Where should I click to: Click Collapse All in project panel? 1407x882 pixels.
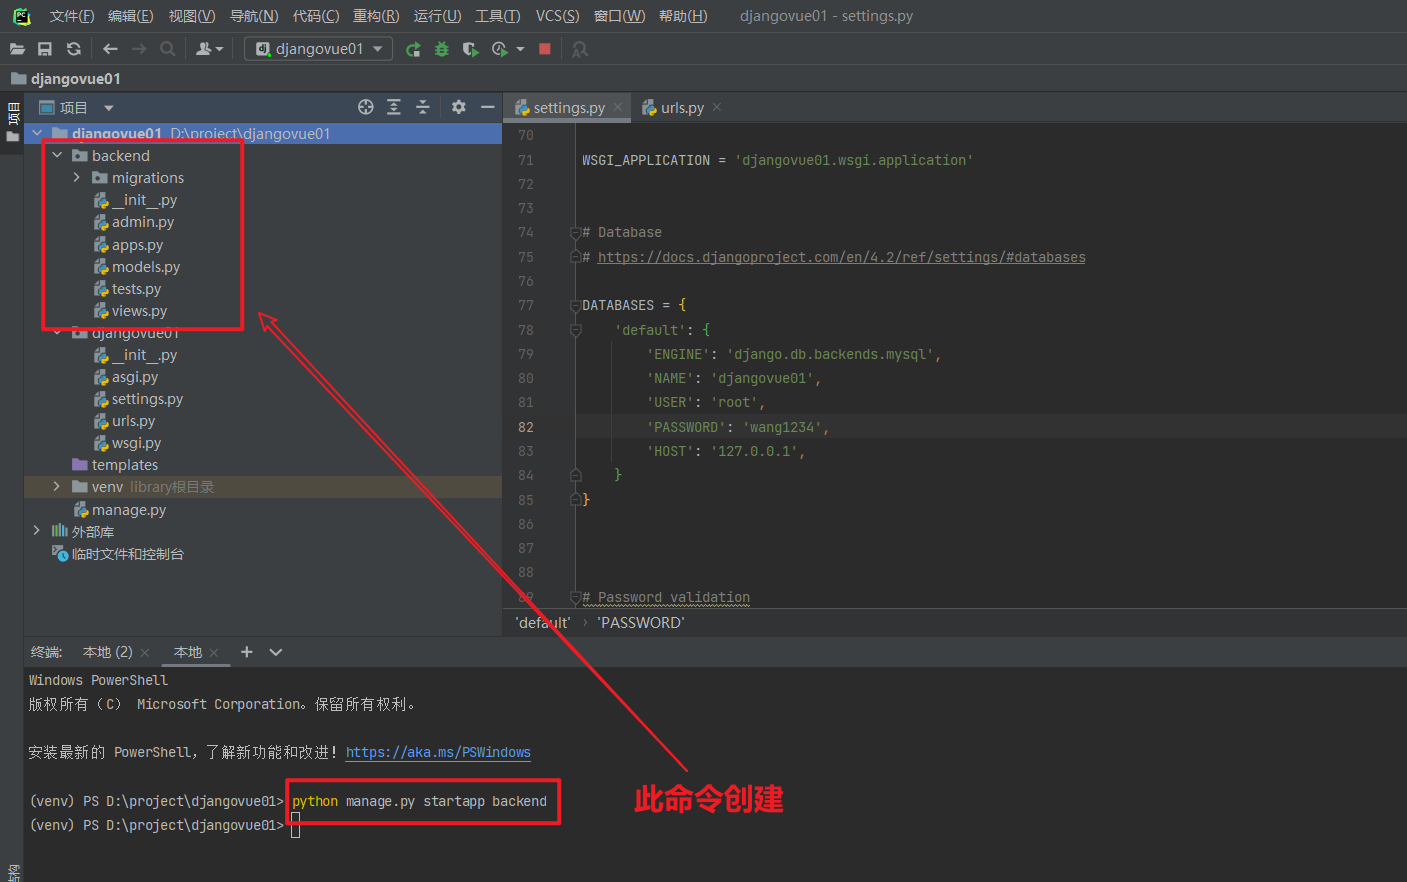click(423, 107)
